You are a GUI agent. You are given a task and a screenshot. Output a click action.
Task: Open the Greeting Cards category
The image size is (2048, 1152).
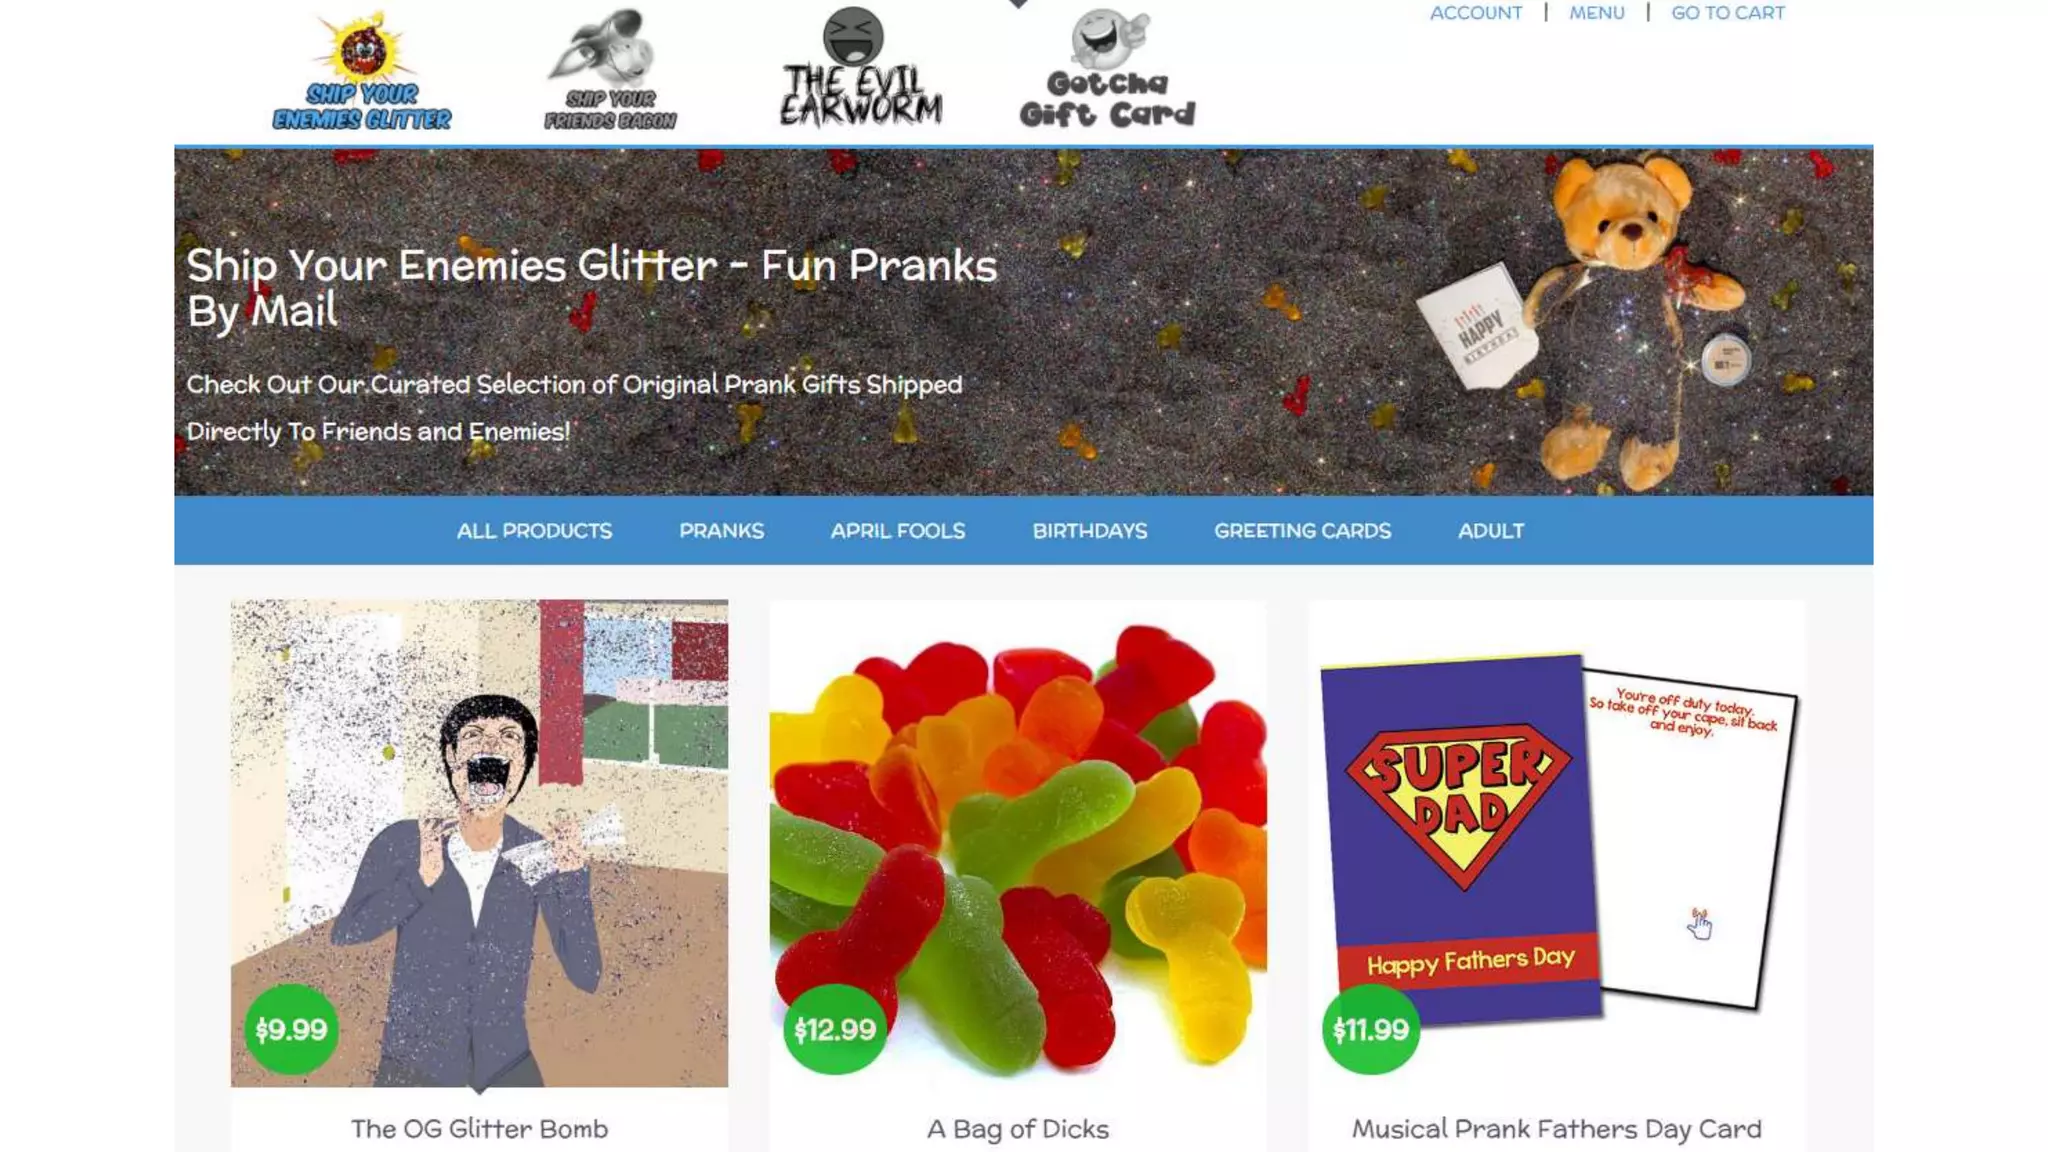point(1302,531)
